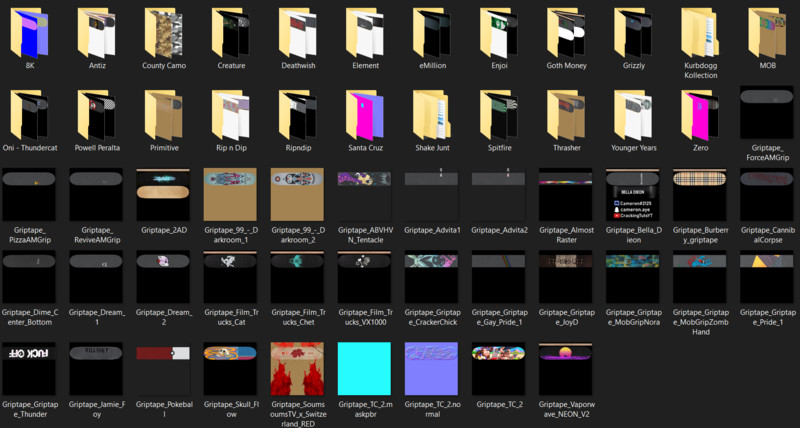Screen dimensions: 800x428
Task: Open the eMillion folder
Action: pyautogui.click(x=433, y=33)
